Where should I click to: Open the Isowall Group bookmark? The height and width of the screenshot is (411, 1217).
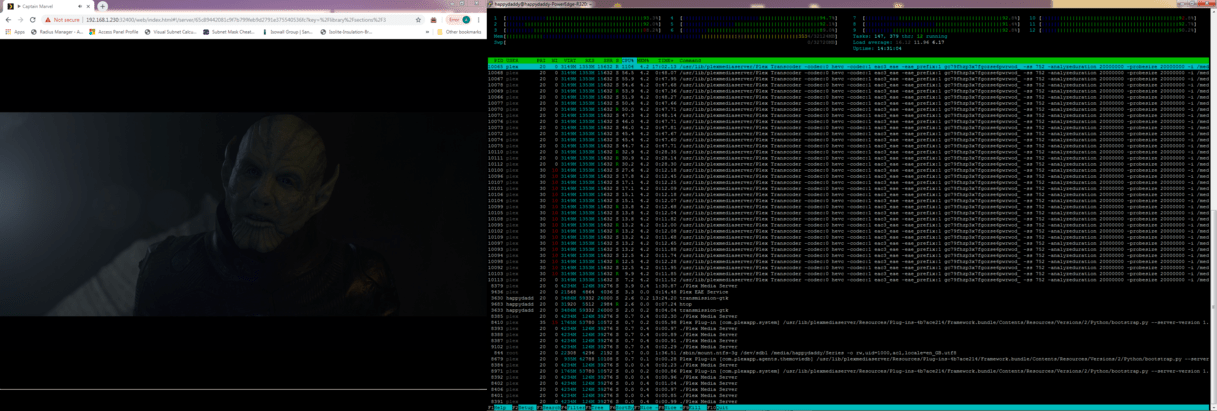pos(287,32)
